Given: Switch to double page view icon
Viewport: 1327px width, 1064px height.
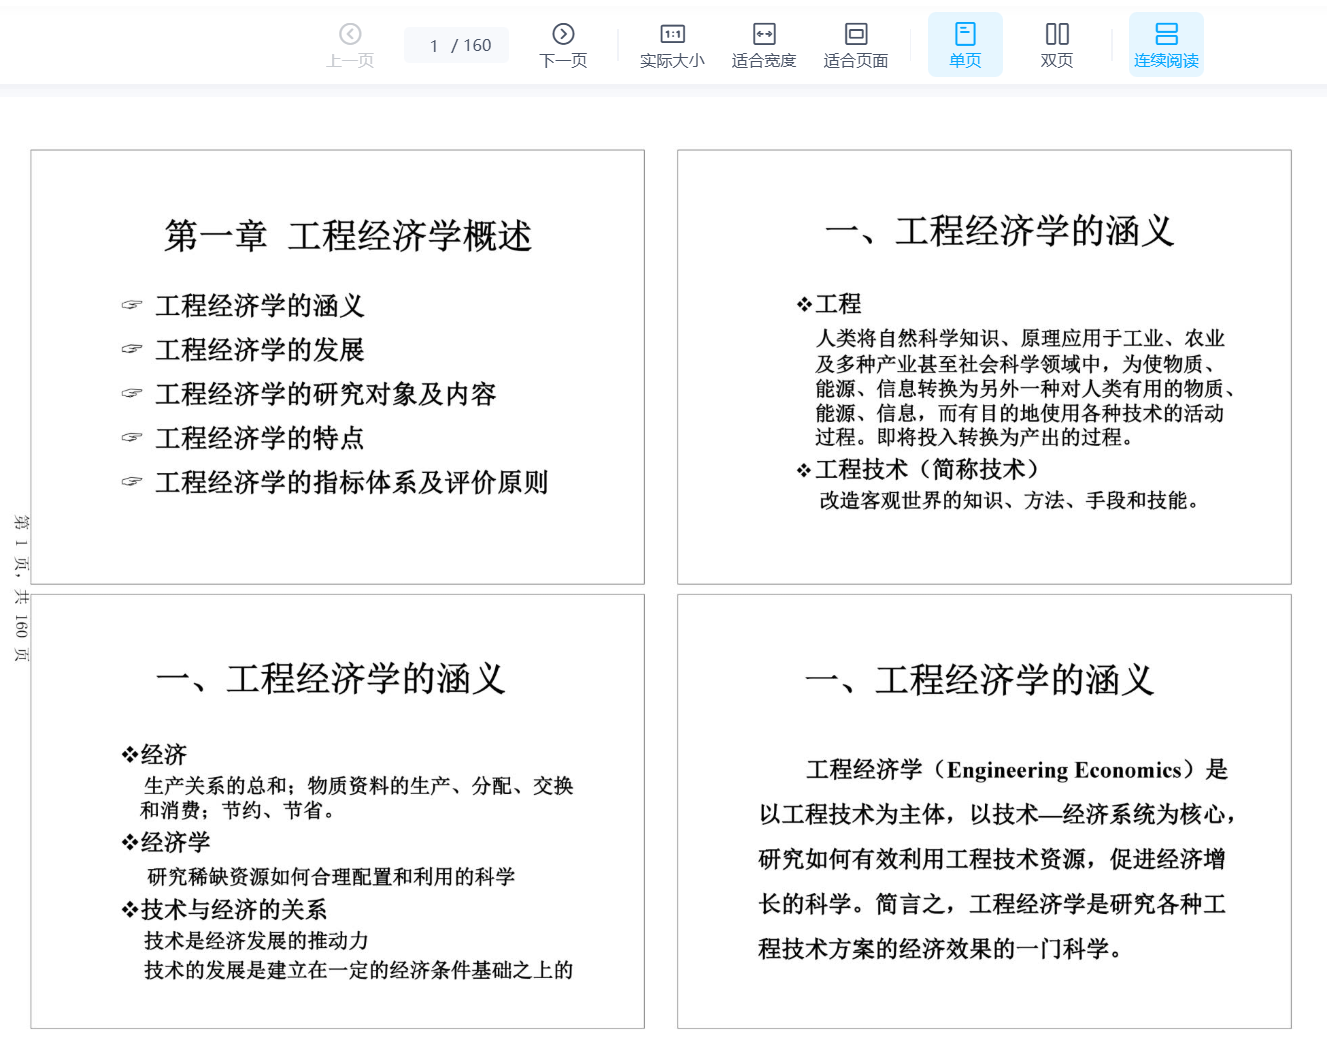Looking at the screenshot, I should [x=1057, y=34].
